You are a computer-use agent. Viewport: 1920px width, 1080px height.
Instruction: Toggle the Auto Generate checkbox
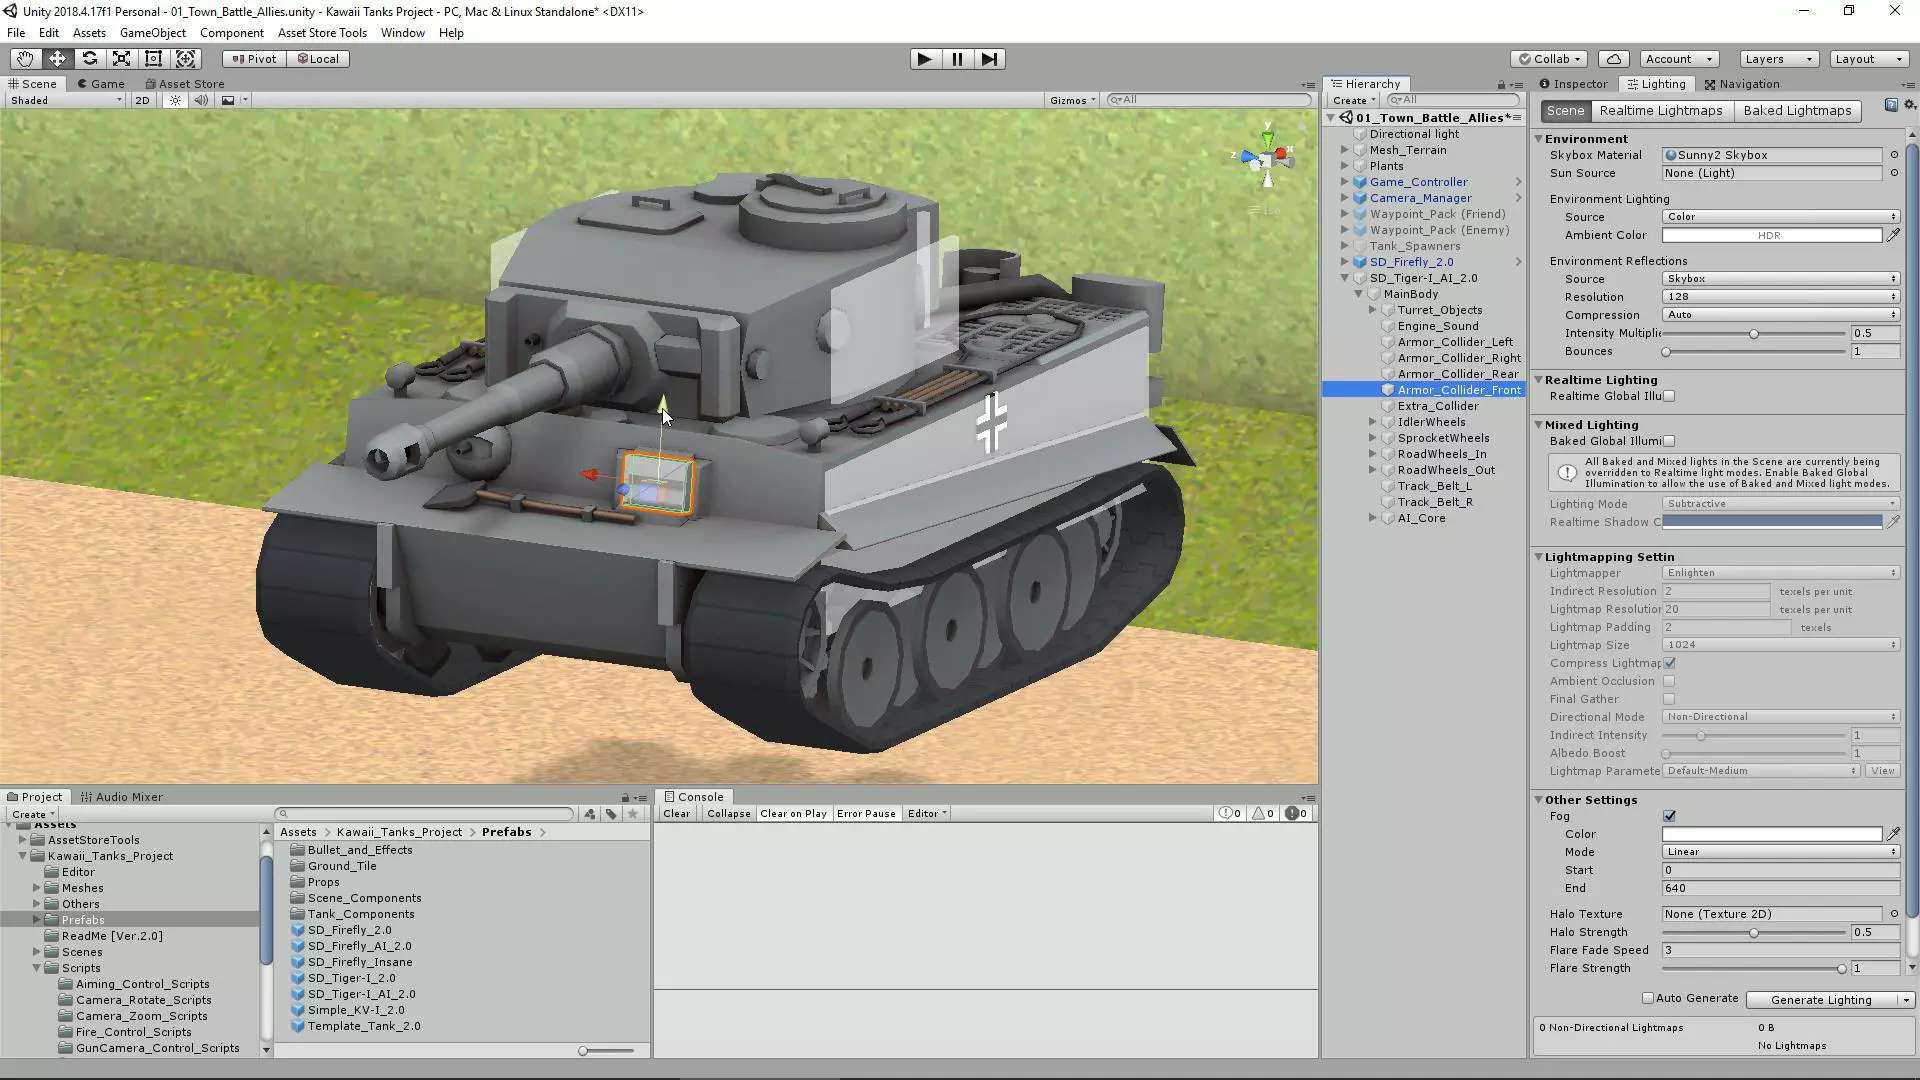(1648, 998)
